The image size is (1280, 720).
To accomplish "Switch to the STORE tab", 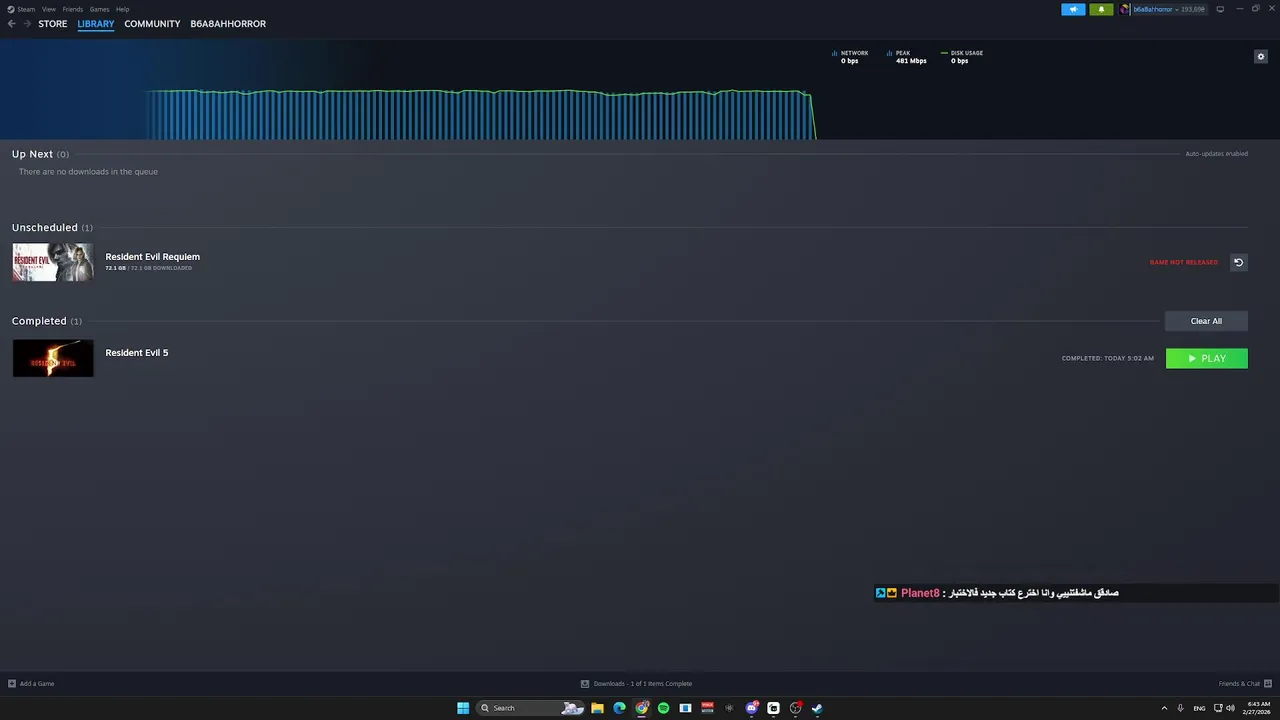I will click(x=53, y=24).
